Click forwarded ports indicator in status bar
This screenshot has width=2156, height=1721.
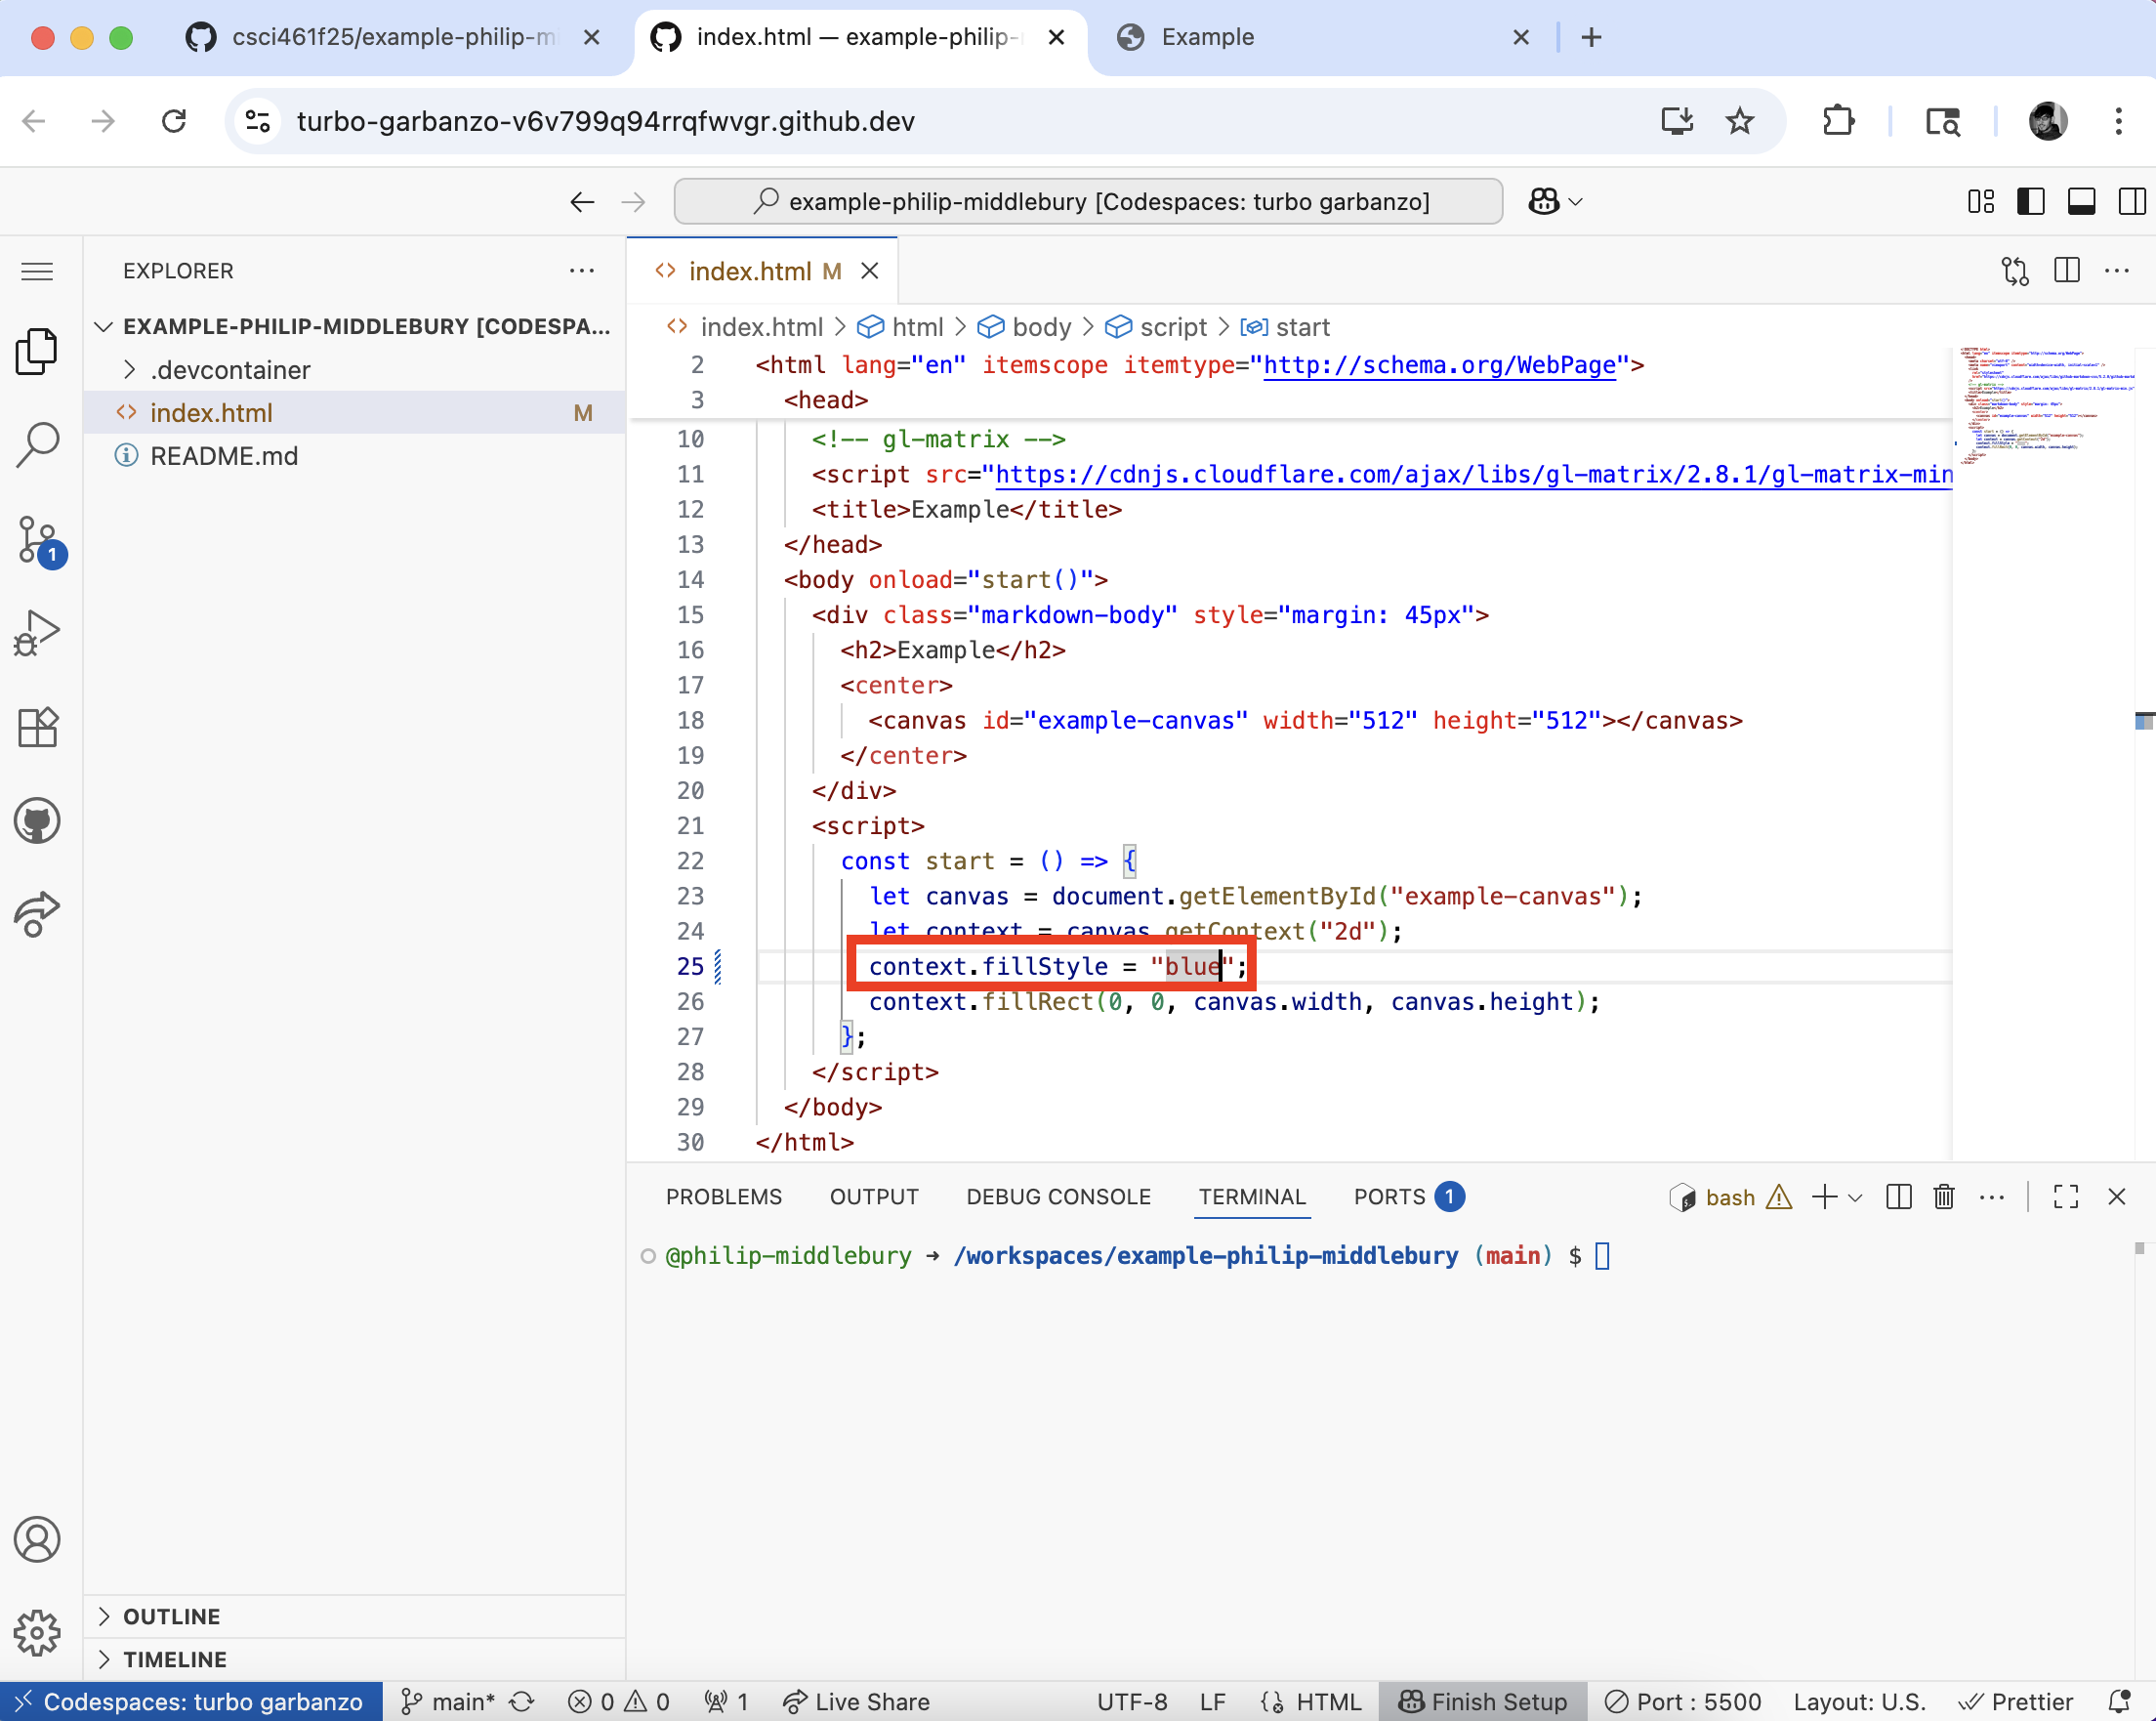coord(726,1702)
